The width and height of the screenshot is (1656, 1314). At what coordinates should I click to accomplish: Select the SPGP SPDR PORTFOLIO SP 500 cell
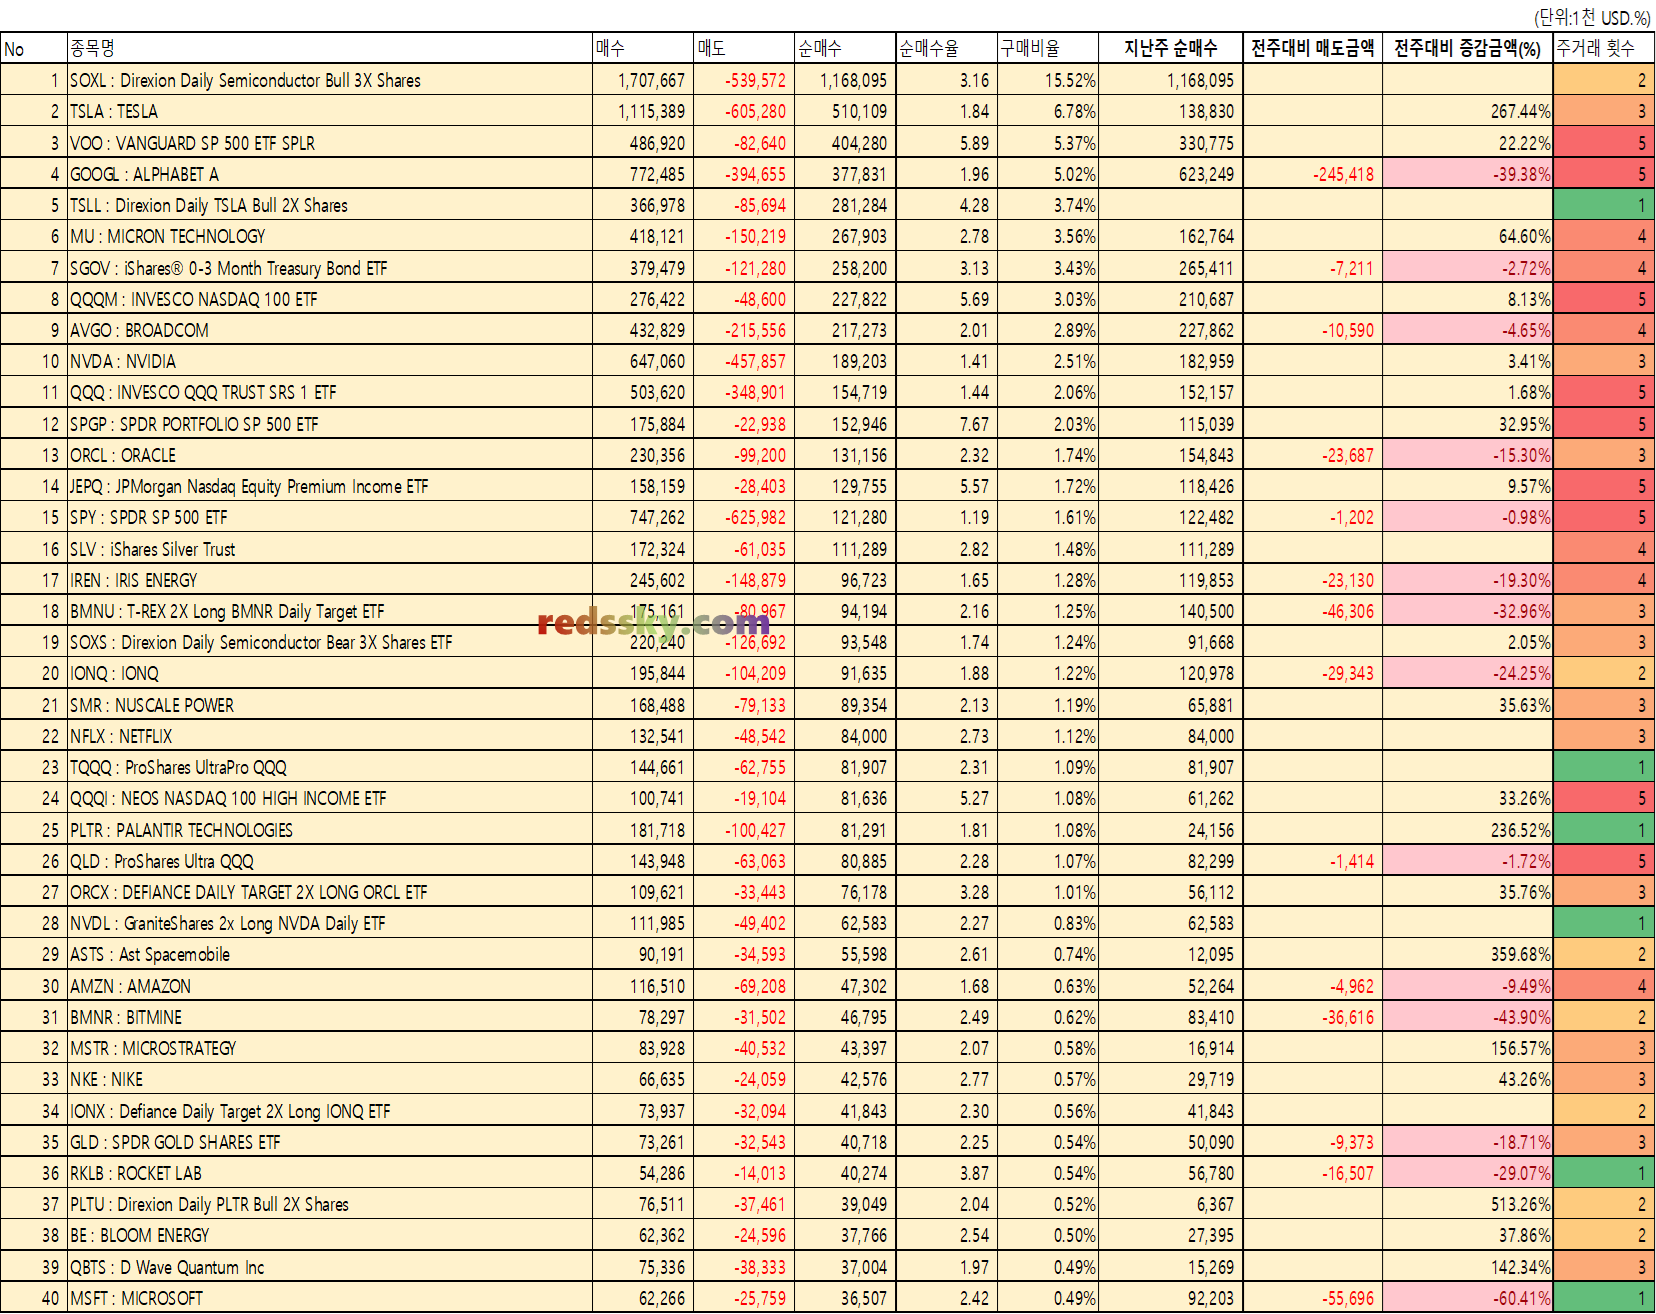click(x=330, y=424)
